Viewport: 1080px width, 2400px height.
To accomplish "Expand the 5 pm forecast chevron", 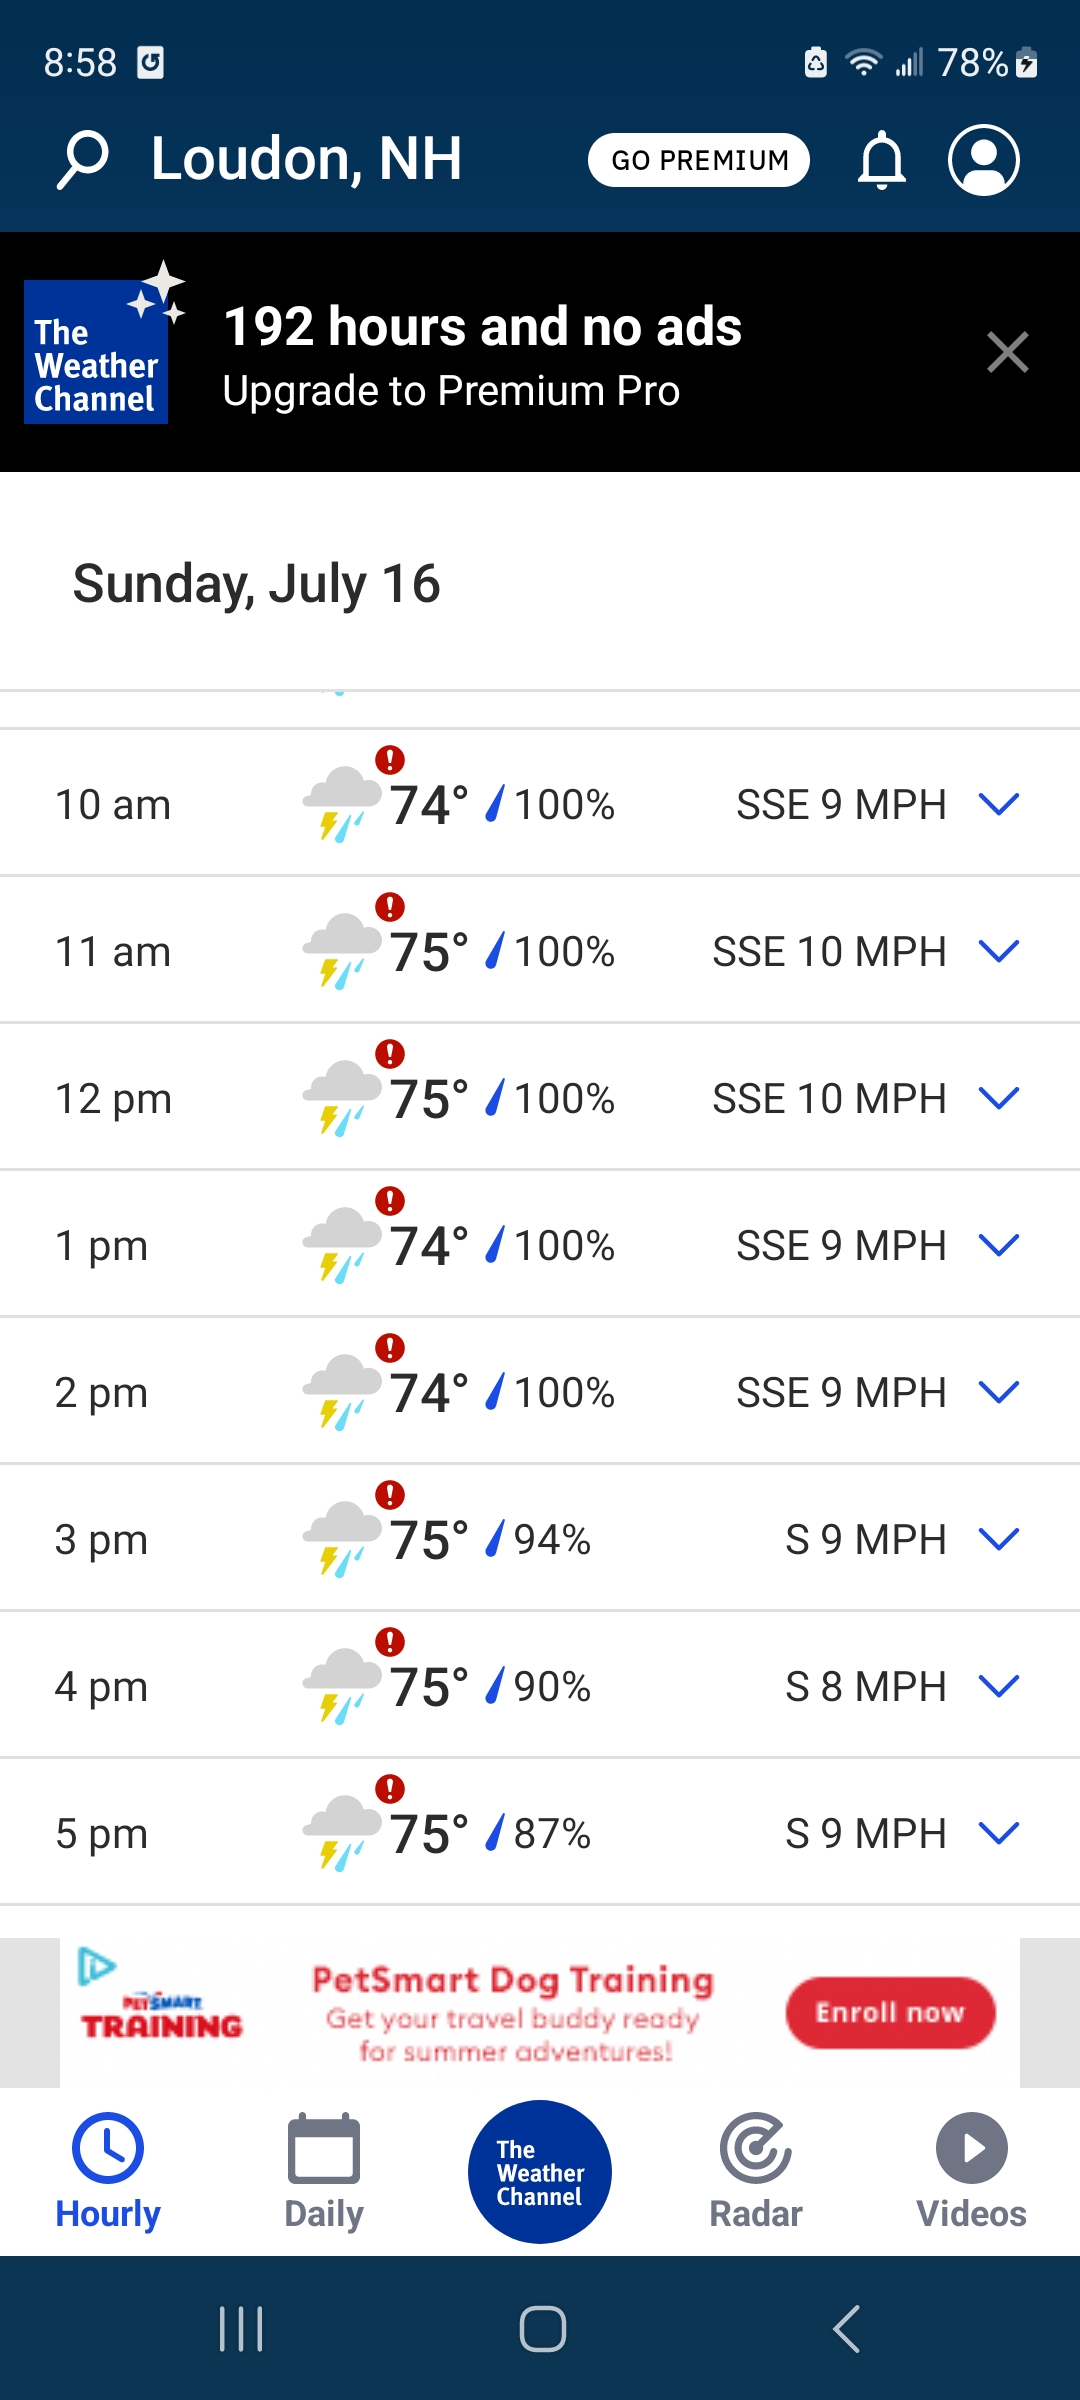I will point(999,1833).
